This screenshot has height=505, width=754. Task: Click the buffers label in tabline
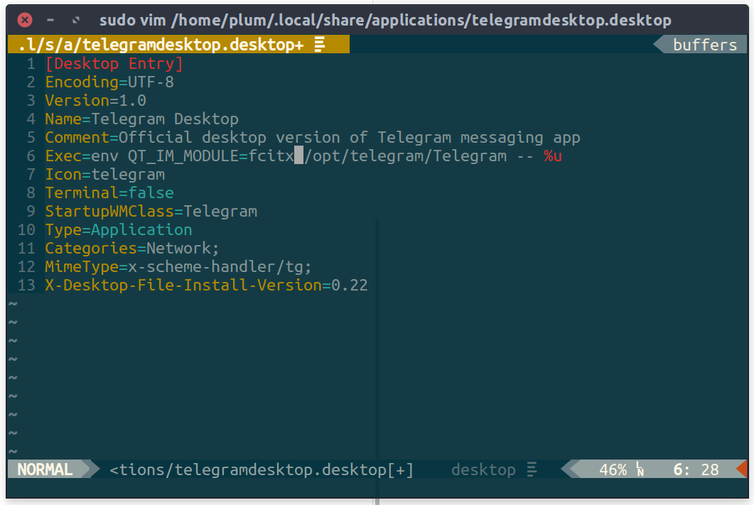pyautogui.click(x=704, y=45)
